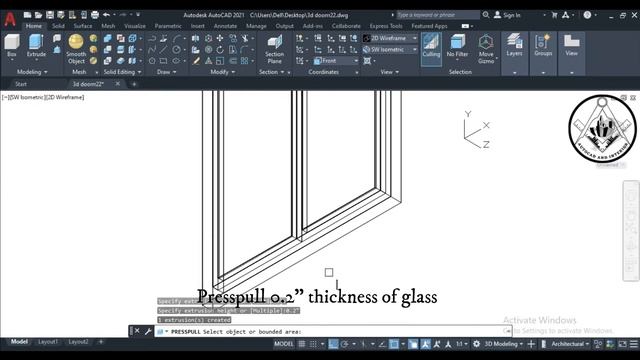Add a new drawing tab with plus
640x360 pixels.
[x=134, y=84]
